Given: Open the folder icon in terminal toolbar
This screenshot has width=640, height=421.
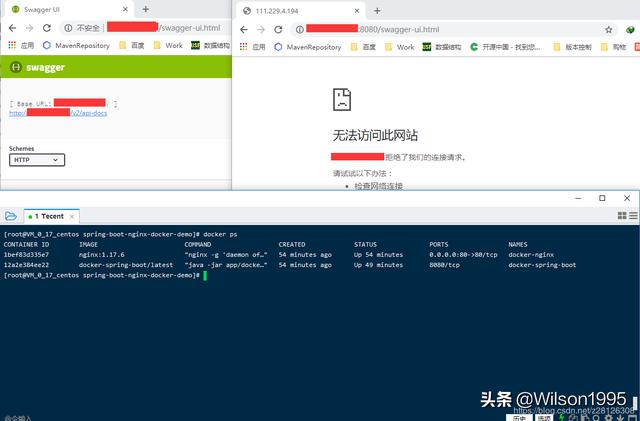Looking at the screenshot, I should click(10, 215).
